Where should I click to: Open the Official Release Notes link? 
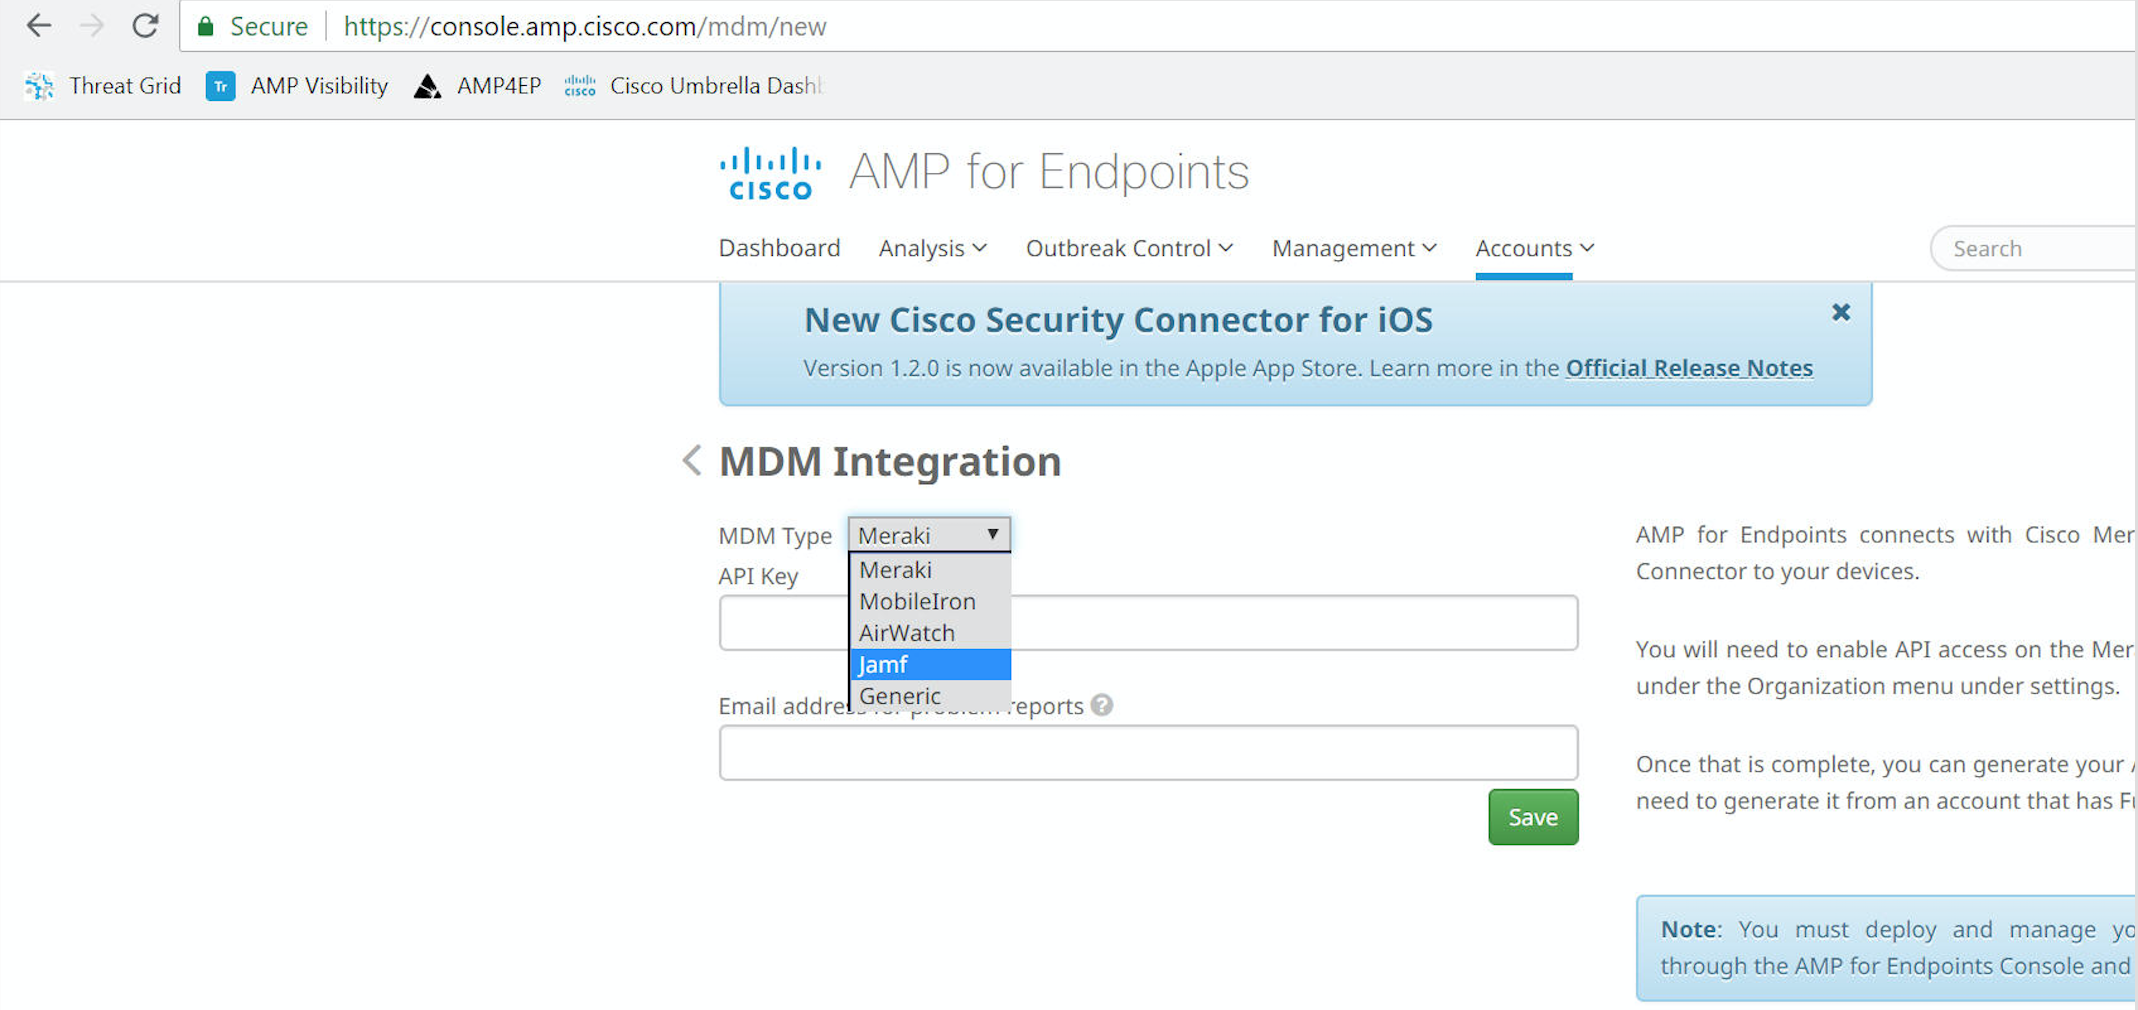coord(1689,368)
